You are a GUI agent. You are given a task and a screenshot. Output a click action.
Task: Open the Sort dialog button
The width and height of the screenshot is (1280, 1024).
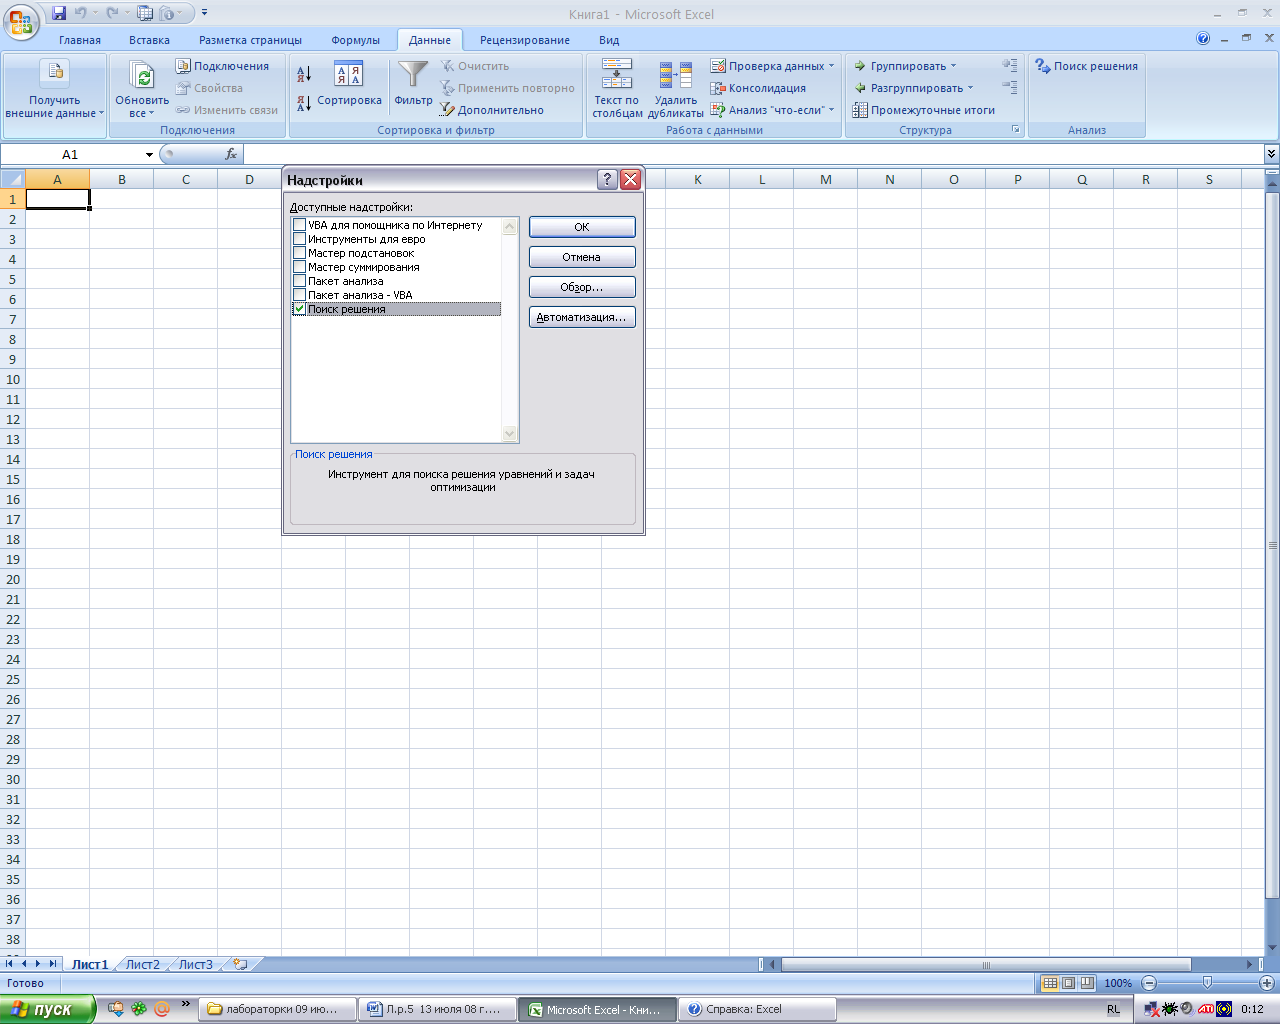click(x=349, y=84)
